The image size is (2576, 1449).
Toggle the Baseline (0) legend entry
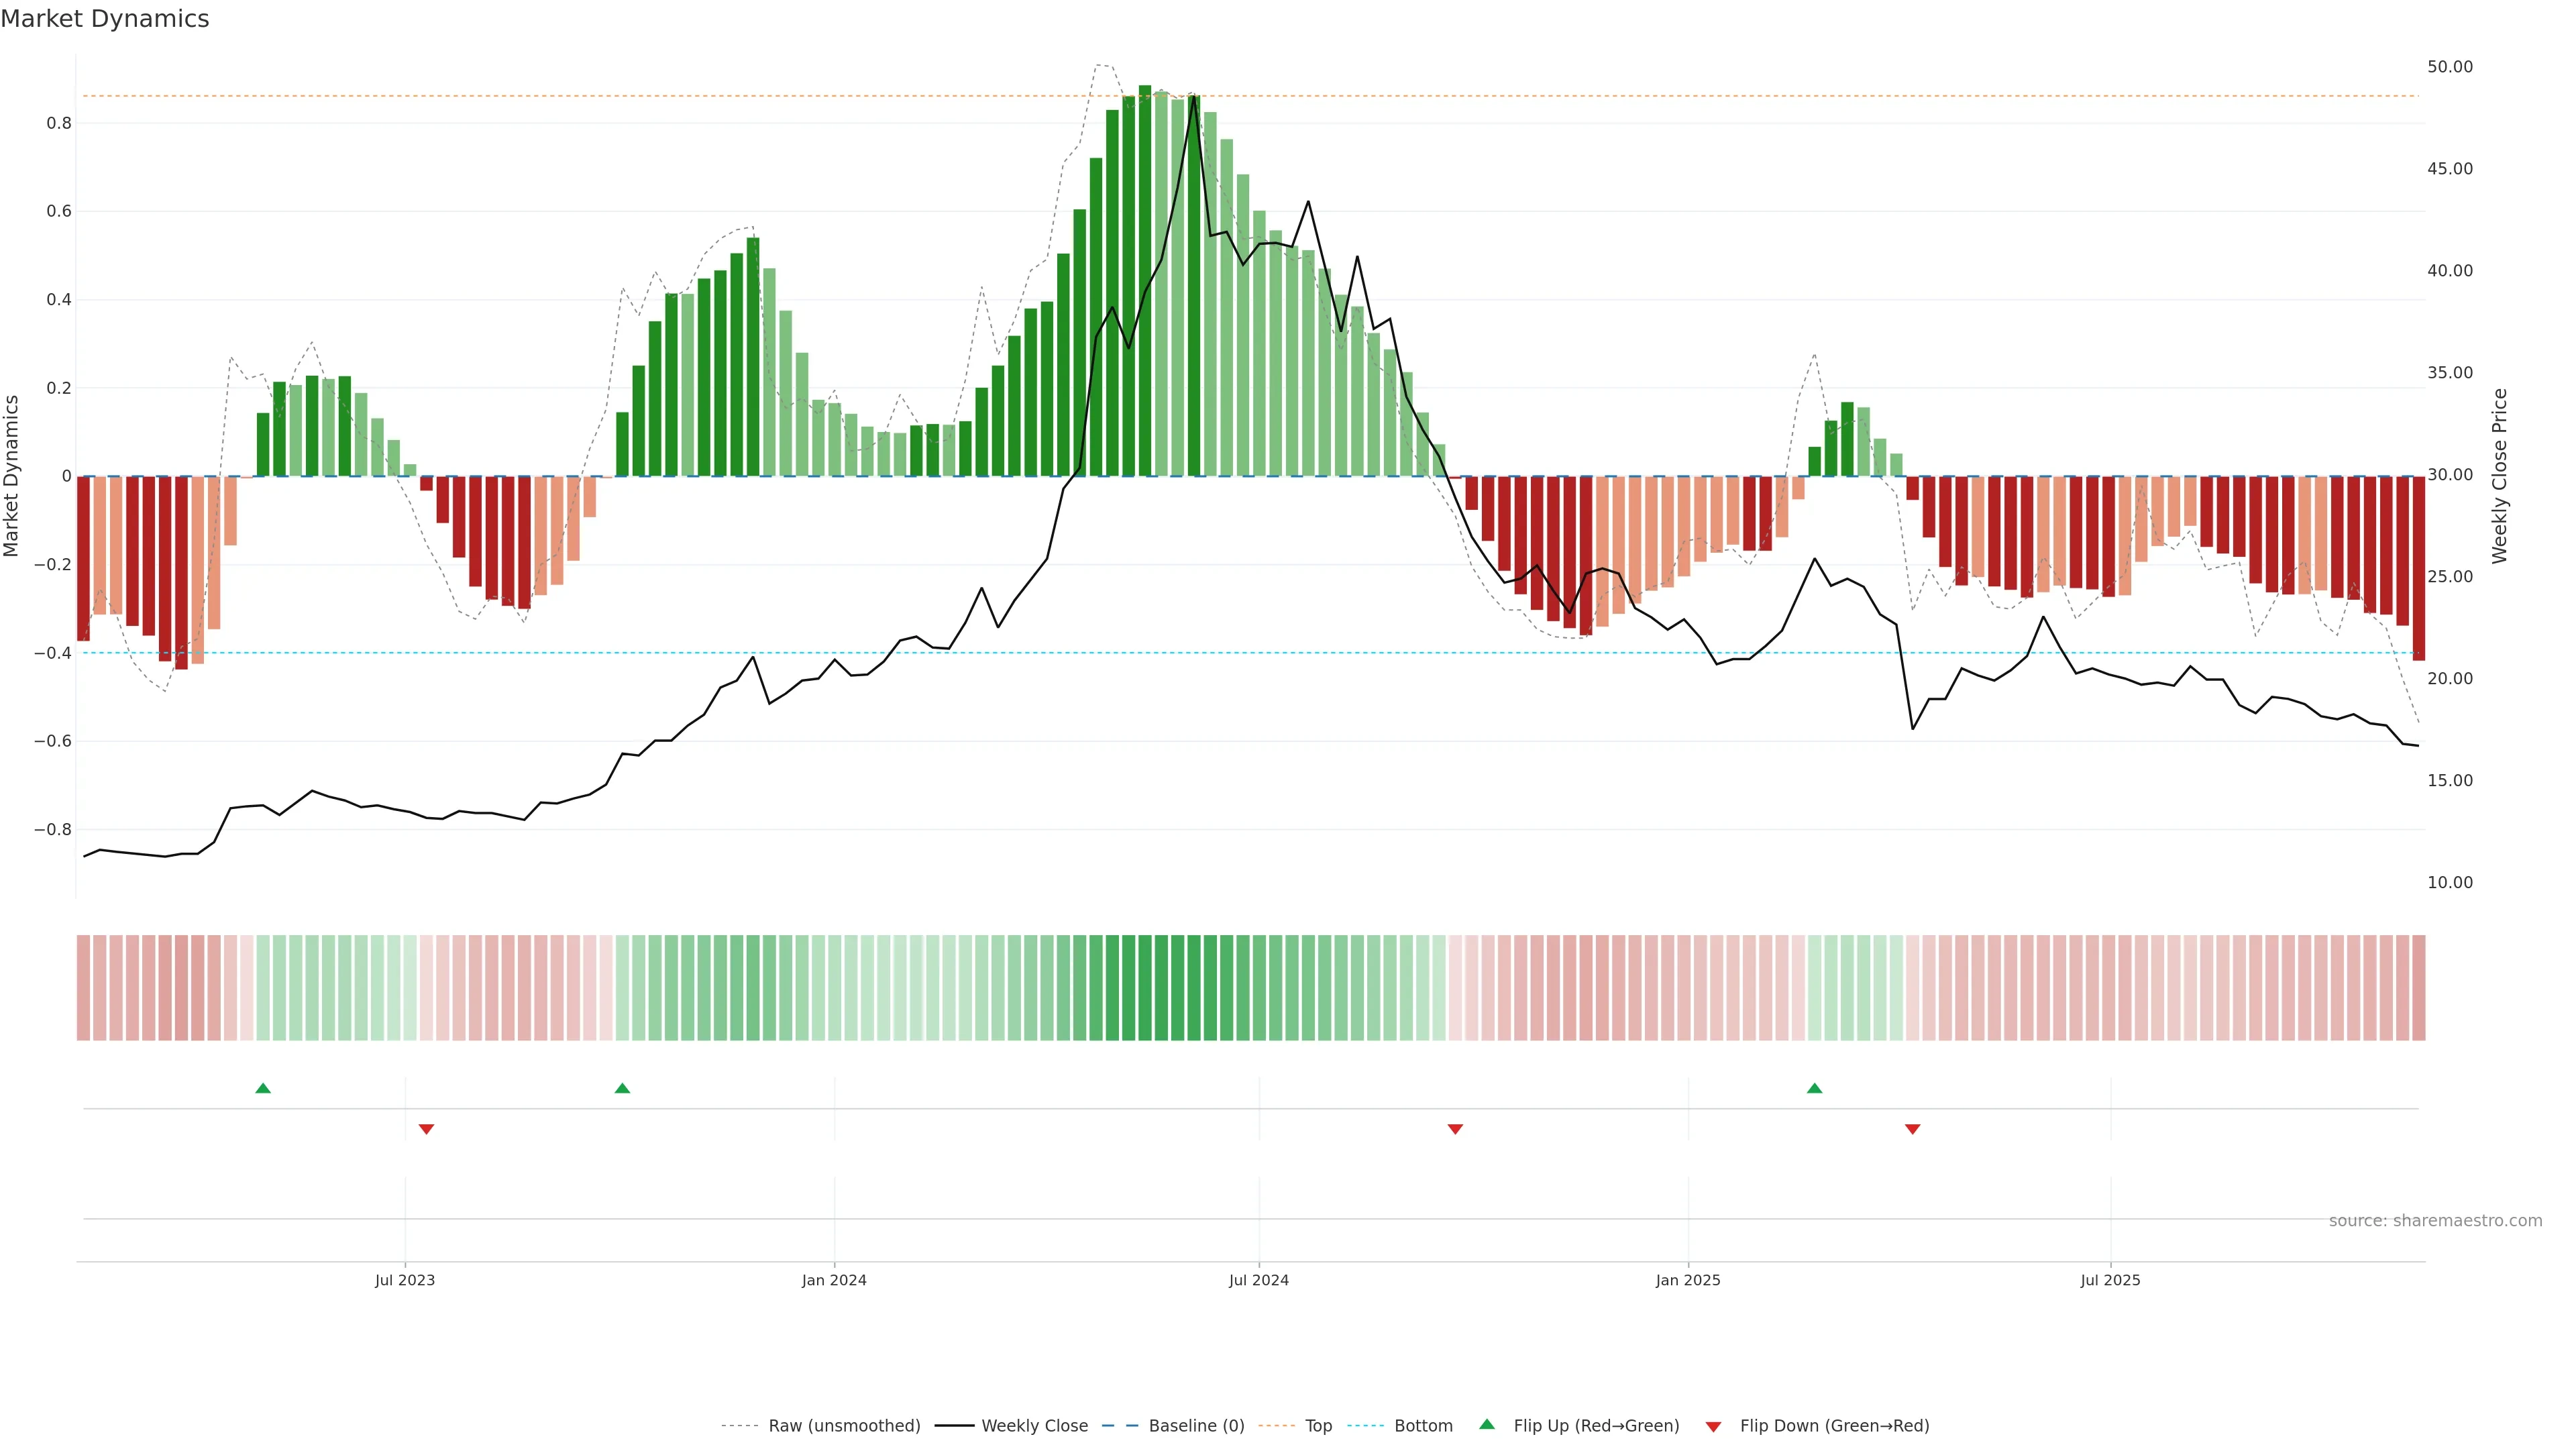tap(1196, 1426)
